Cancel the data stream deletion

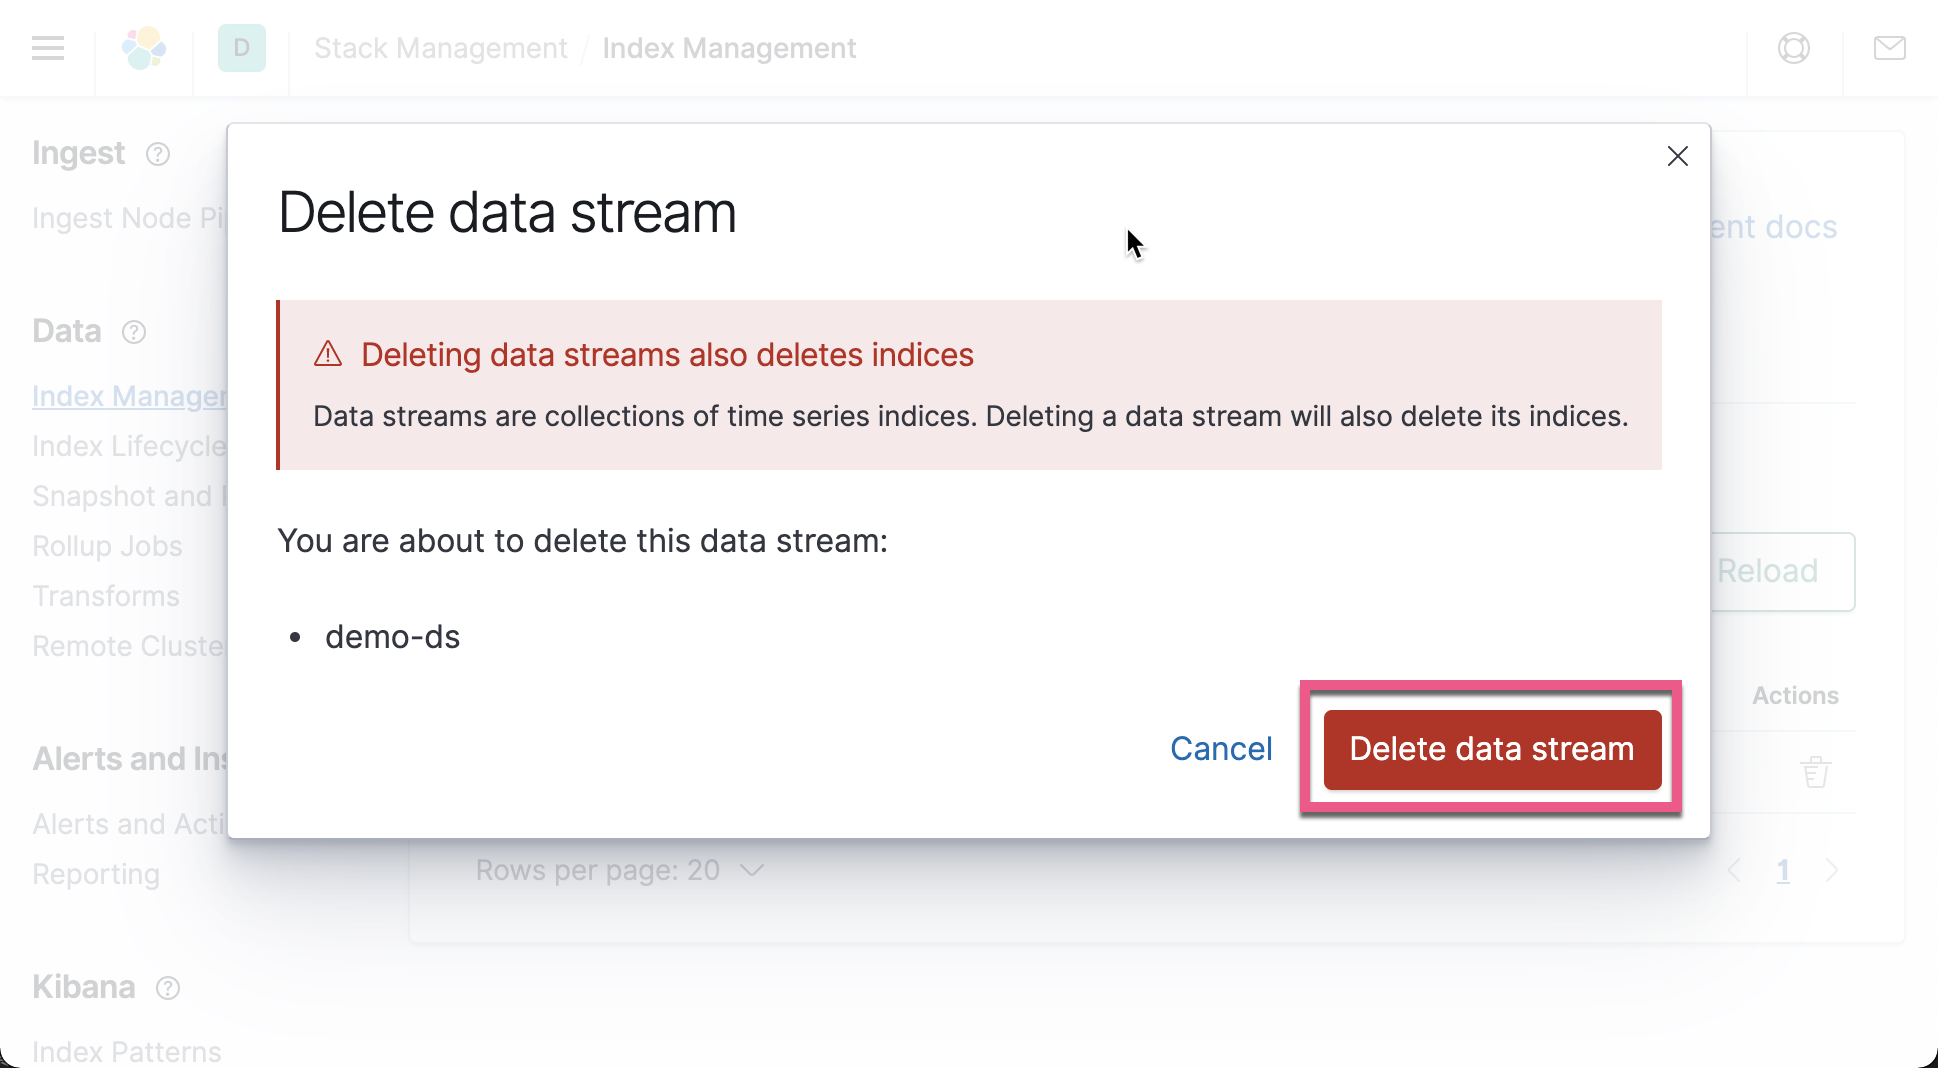(x=1221, y=748)
